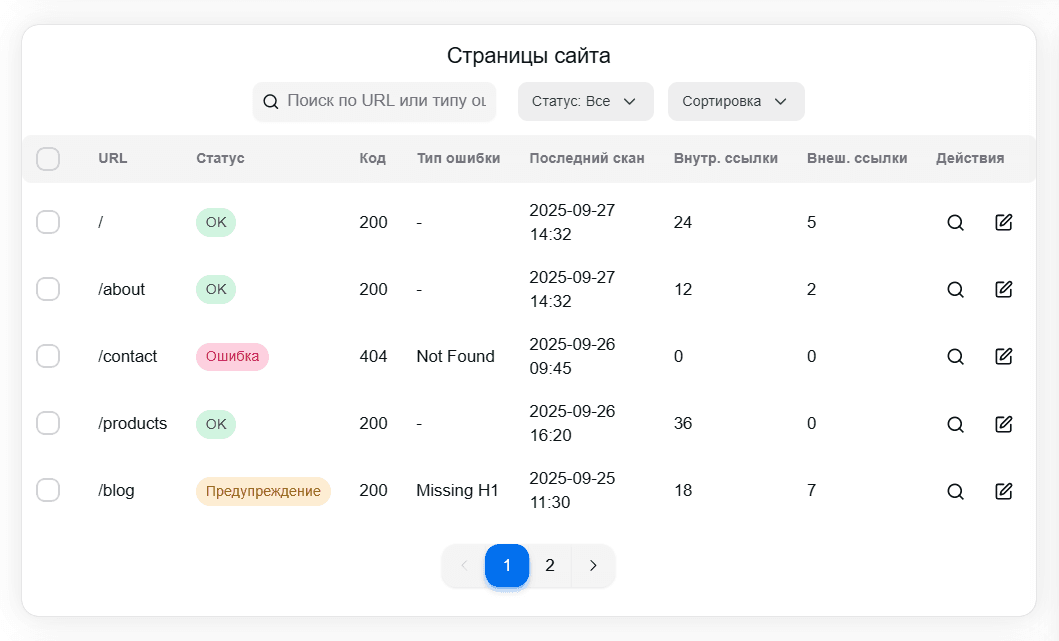Viewport: 1059px width, 641px height.
Task: Select the checkbox next to /products
Action: tap(47, 423)
